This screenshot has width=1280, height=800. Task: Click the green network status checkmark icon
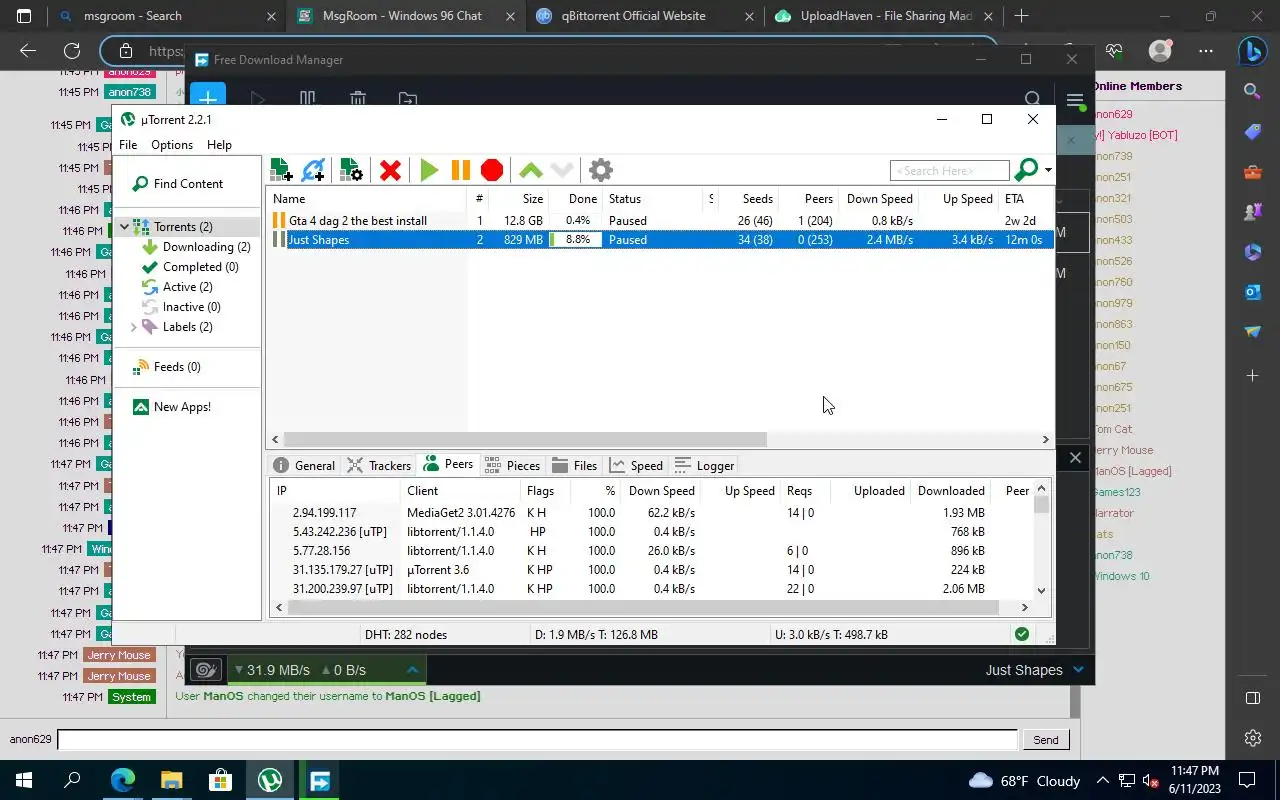click(x=1021, y=634)
